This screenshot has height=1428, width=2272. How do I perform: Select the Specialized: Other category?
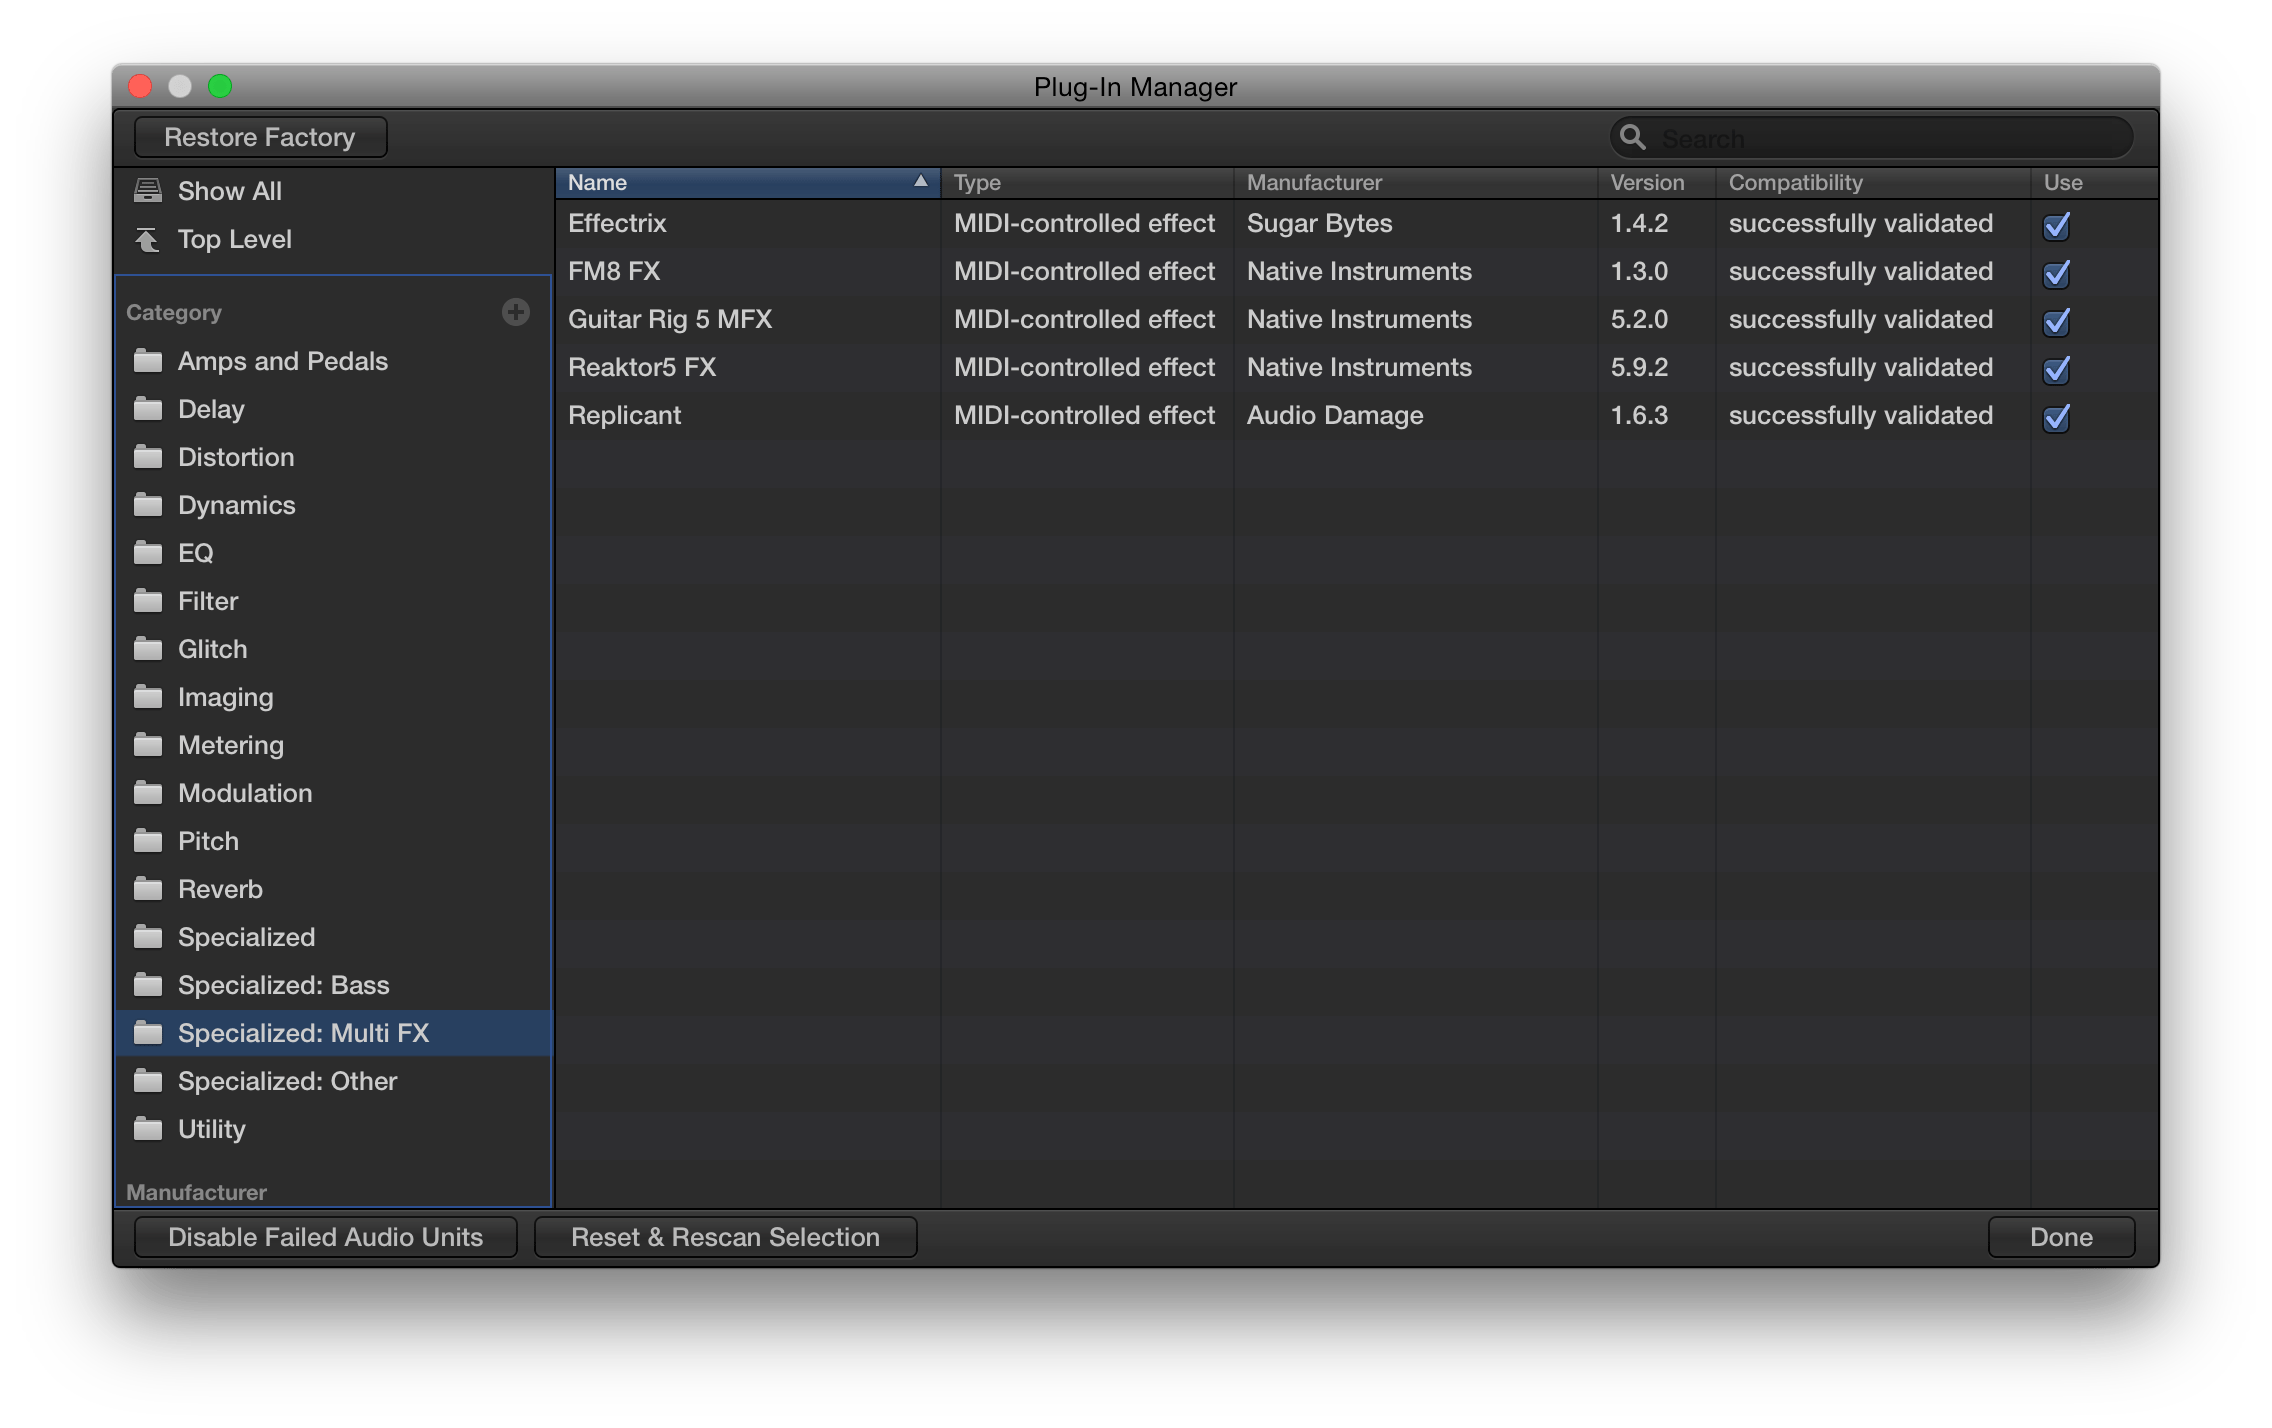pos(287,1080)
